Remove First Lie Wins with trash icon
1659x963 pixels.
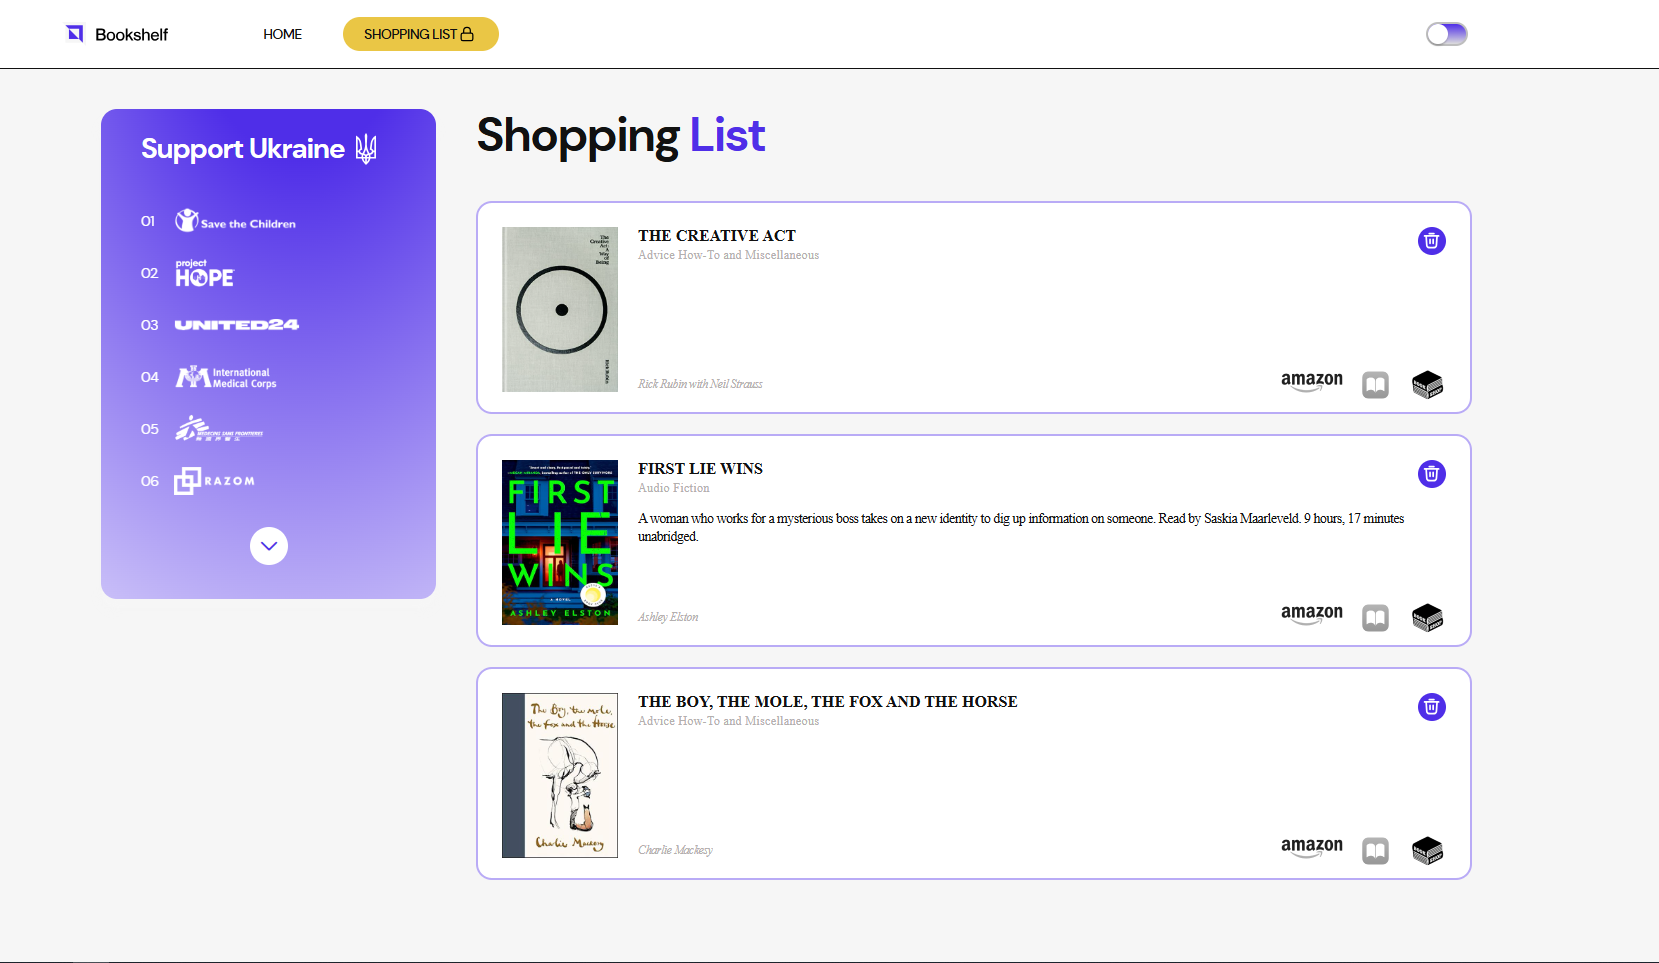pos(1431,474)
